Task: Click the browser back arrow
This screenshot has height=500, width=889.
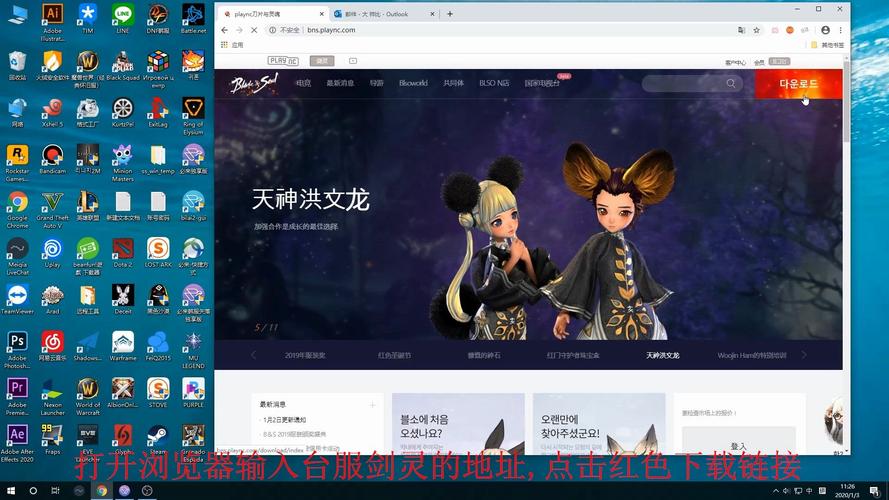Action: pyautogui.click(x=223, y=30)
